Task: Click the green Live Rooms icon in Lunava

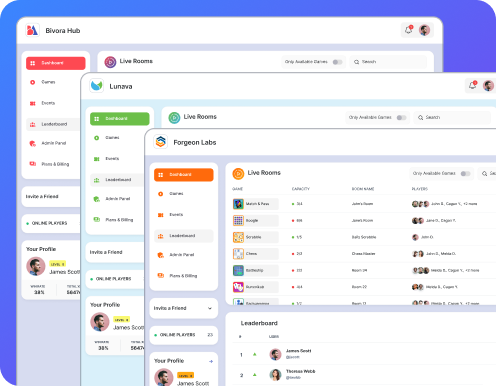Action: pyautogui.click(x=174, y=117)
